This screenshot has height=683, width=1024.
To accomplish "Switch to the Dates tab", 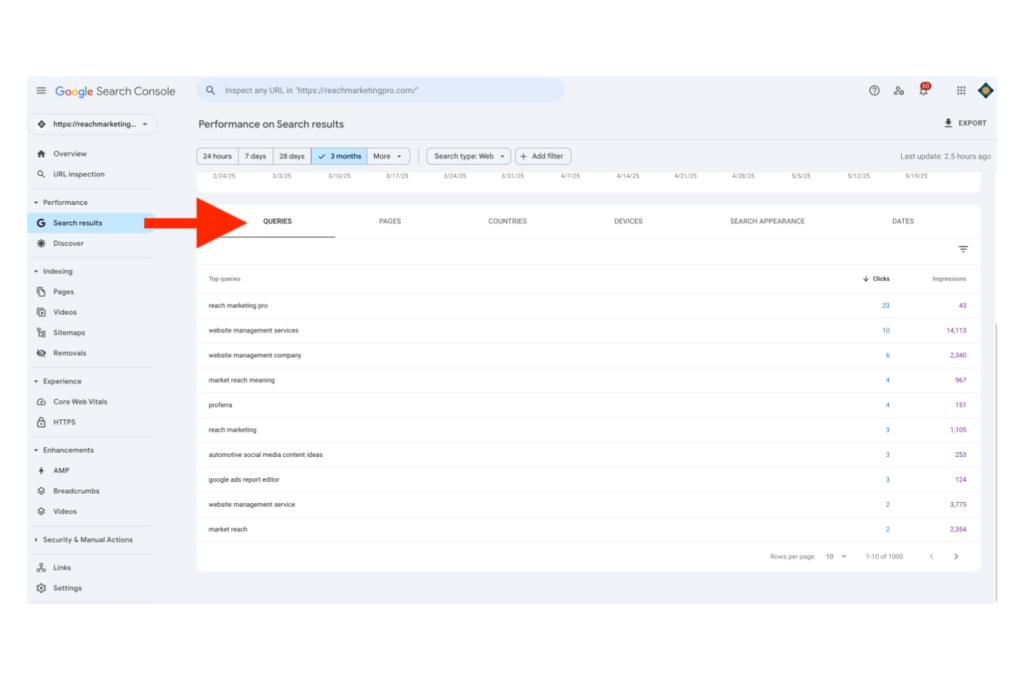I will click(x=903, y=221).
